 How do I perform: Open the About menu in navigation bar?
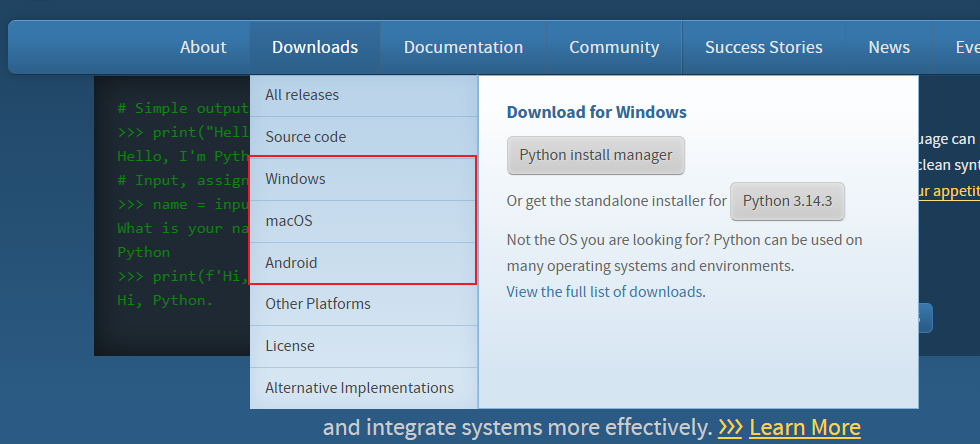tap(203, 47)
